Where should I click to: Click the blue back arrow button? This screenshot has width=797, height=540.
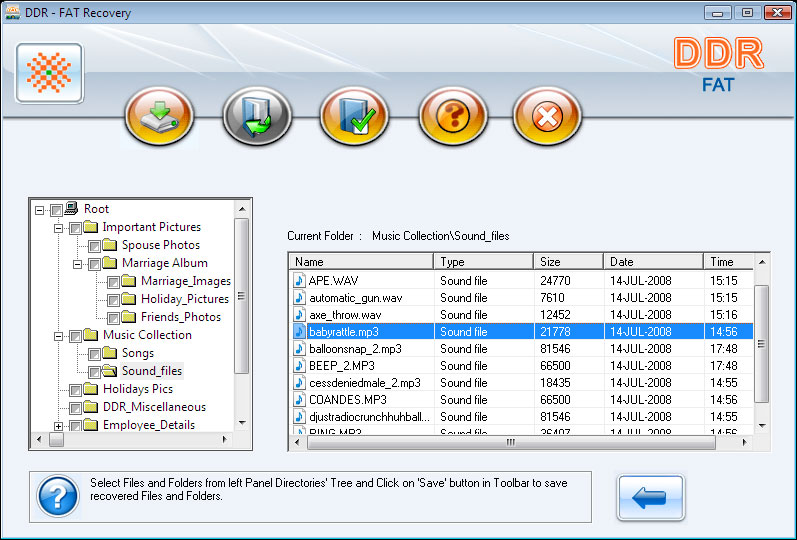coord(650,497)
